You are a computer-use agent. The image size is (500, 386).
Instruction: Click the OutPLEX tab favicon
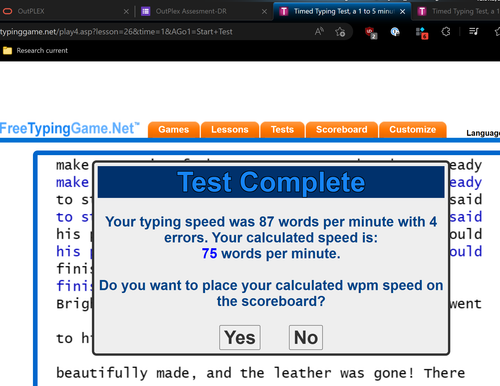click(7, 11)
